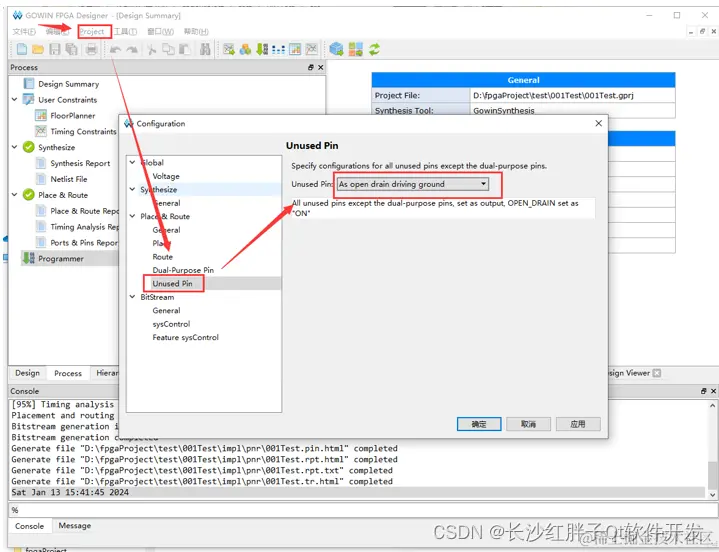This screenshot has height=552, width=719.
Task: Click the Find binoculars toolbar icon
Action: point(205,49)
